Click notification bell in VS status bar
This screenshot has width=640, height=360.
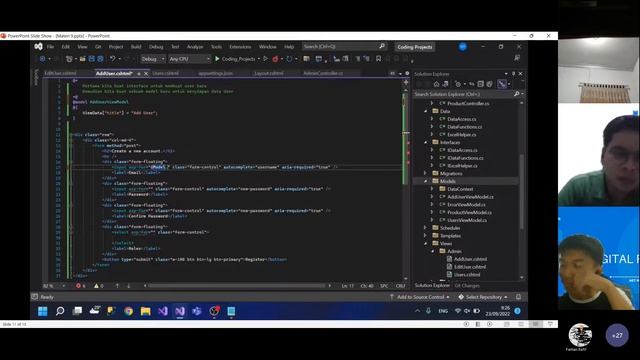coord(518,297)
